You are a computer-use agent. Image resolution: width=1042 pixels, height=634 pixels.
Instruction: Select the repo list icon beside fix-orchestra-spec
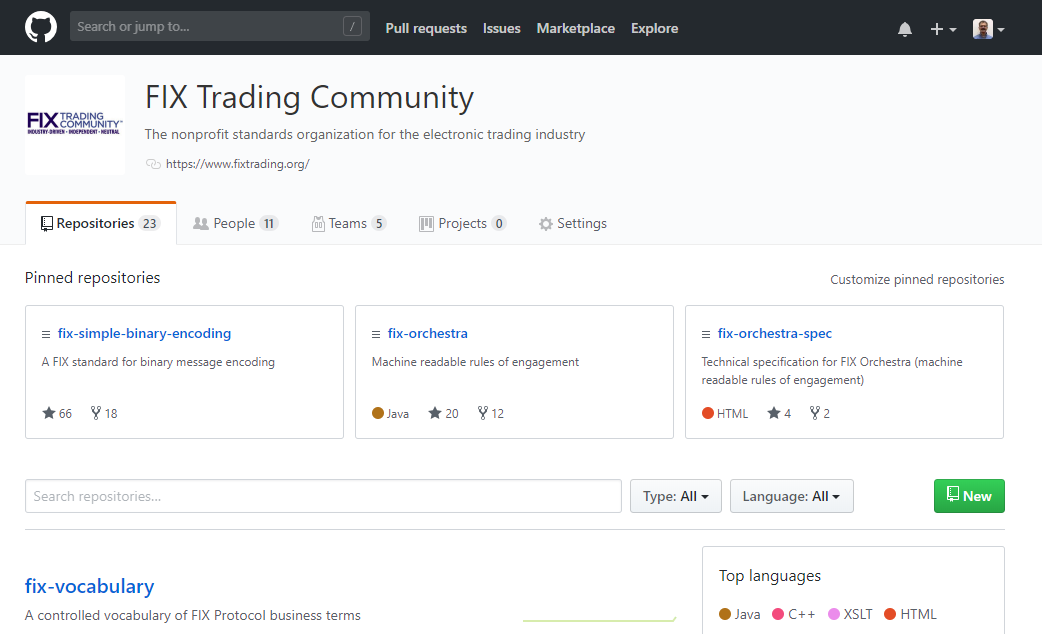tap(704, 333)
